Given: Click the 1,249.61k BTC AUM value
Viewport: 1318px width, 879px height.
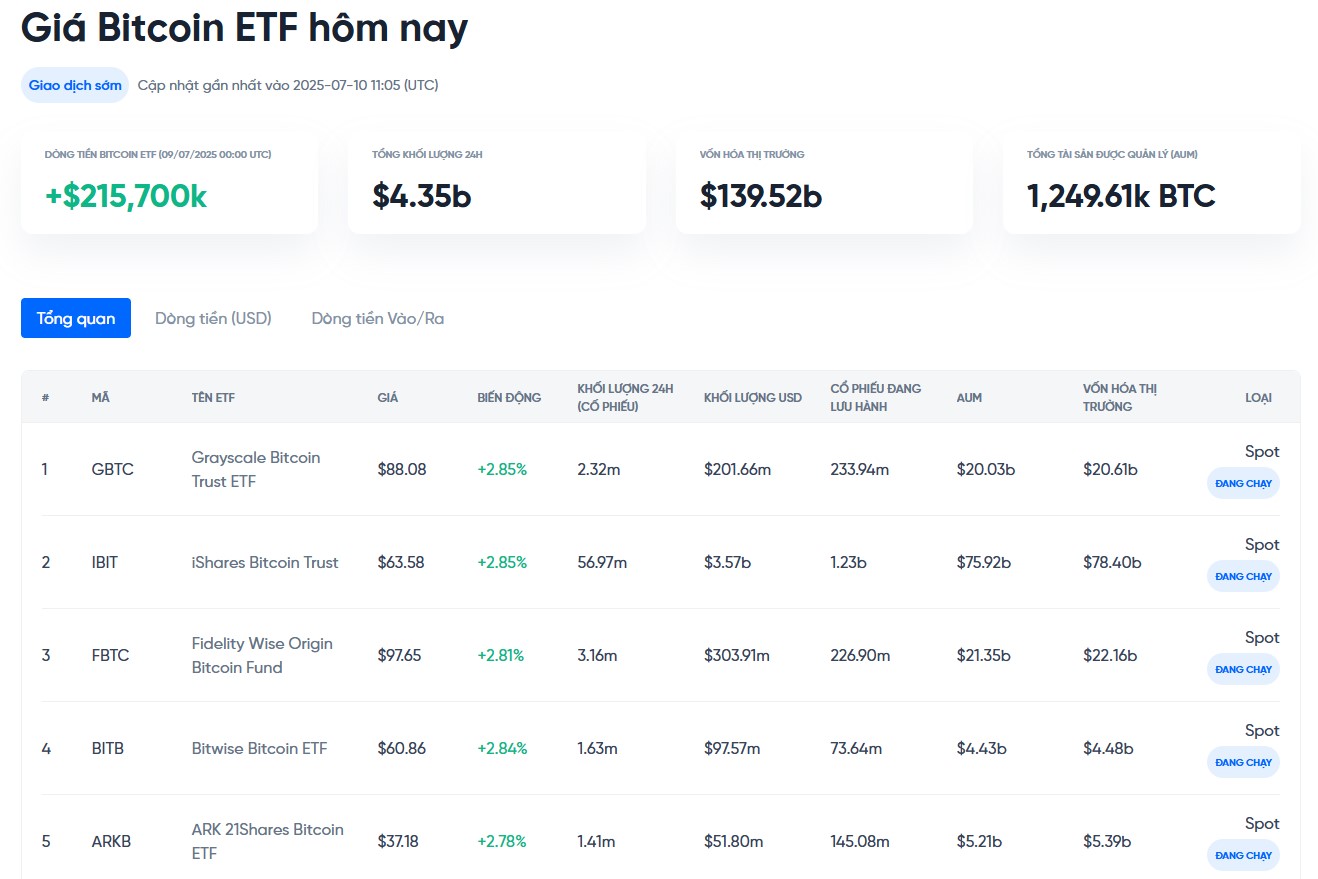Looking at the screenshot, I should coord(1121,196).
